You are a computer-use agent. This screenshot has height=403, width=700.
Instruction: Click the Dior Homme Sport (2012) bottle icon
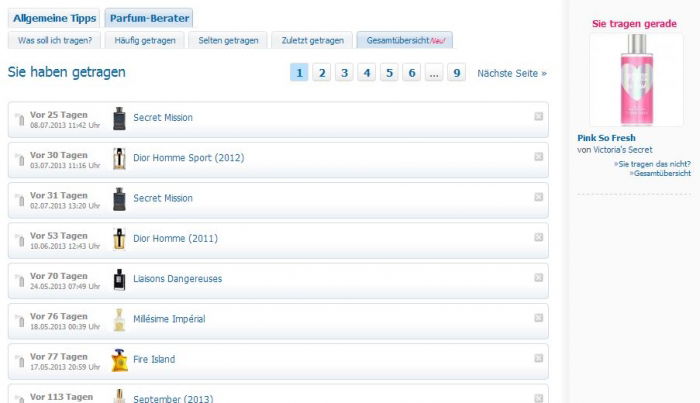[x=119, y=159]
